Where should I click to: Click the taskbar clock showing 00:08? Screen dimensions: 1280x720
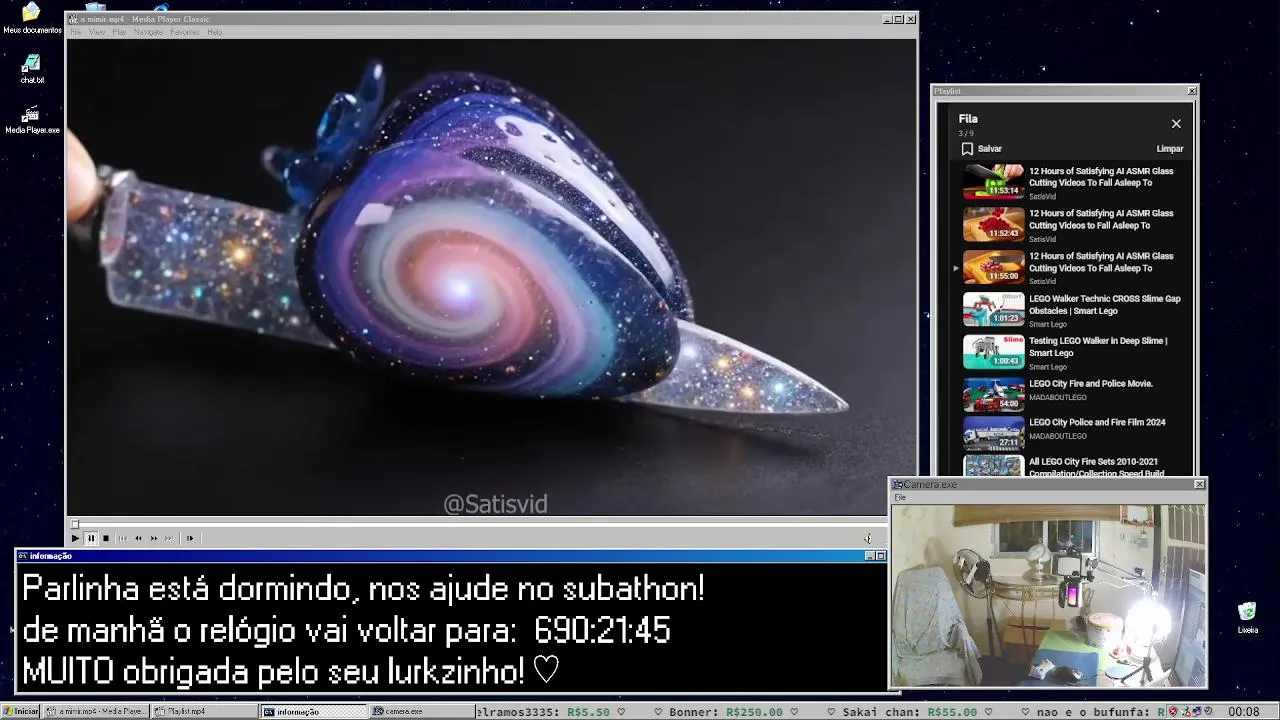coord(1244,711)
